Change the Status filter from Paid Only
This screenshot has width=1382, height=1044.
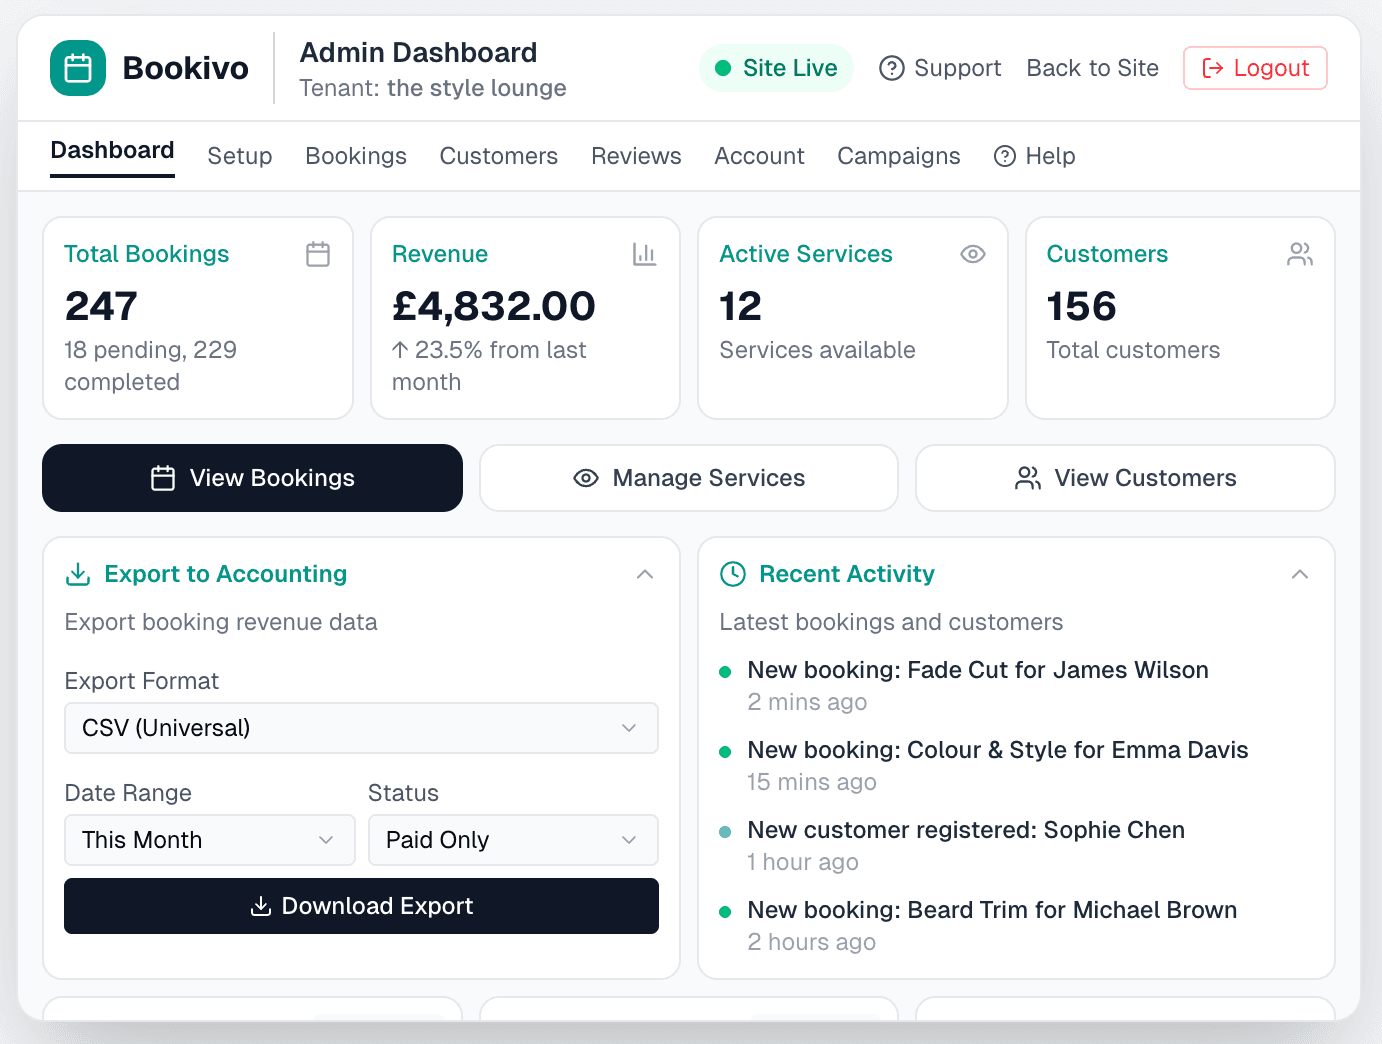coord(513,840)
